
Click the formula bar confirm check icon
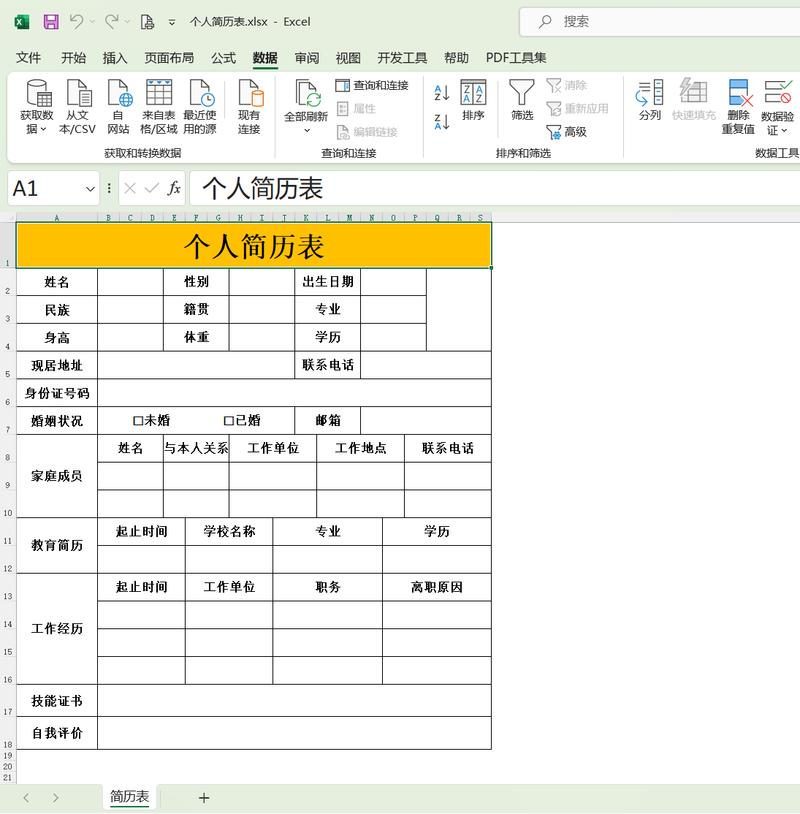(152, 188)
